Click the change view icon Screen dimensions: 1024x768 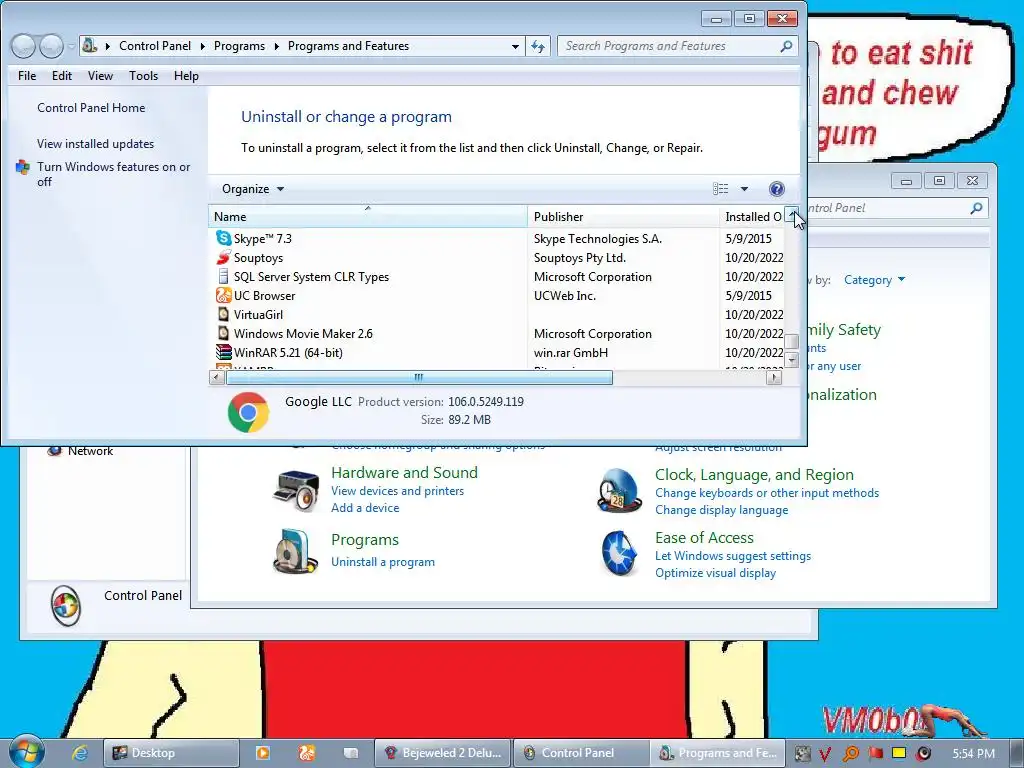coord(720,189)
